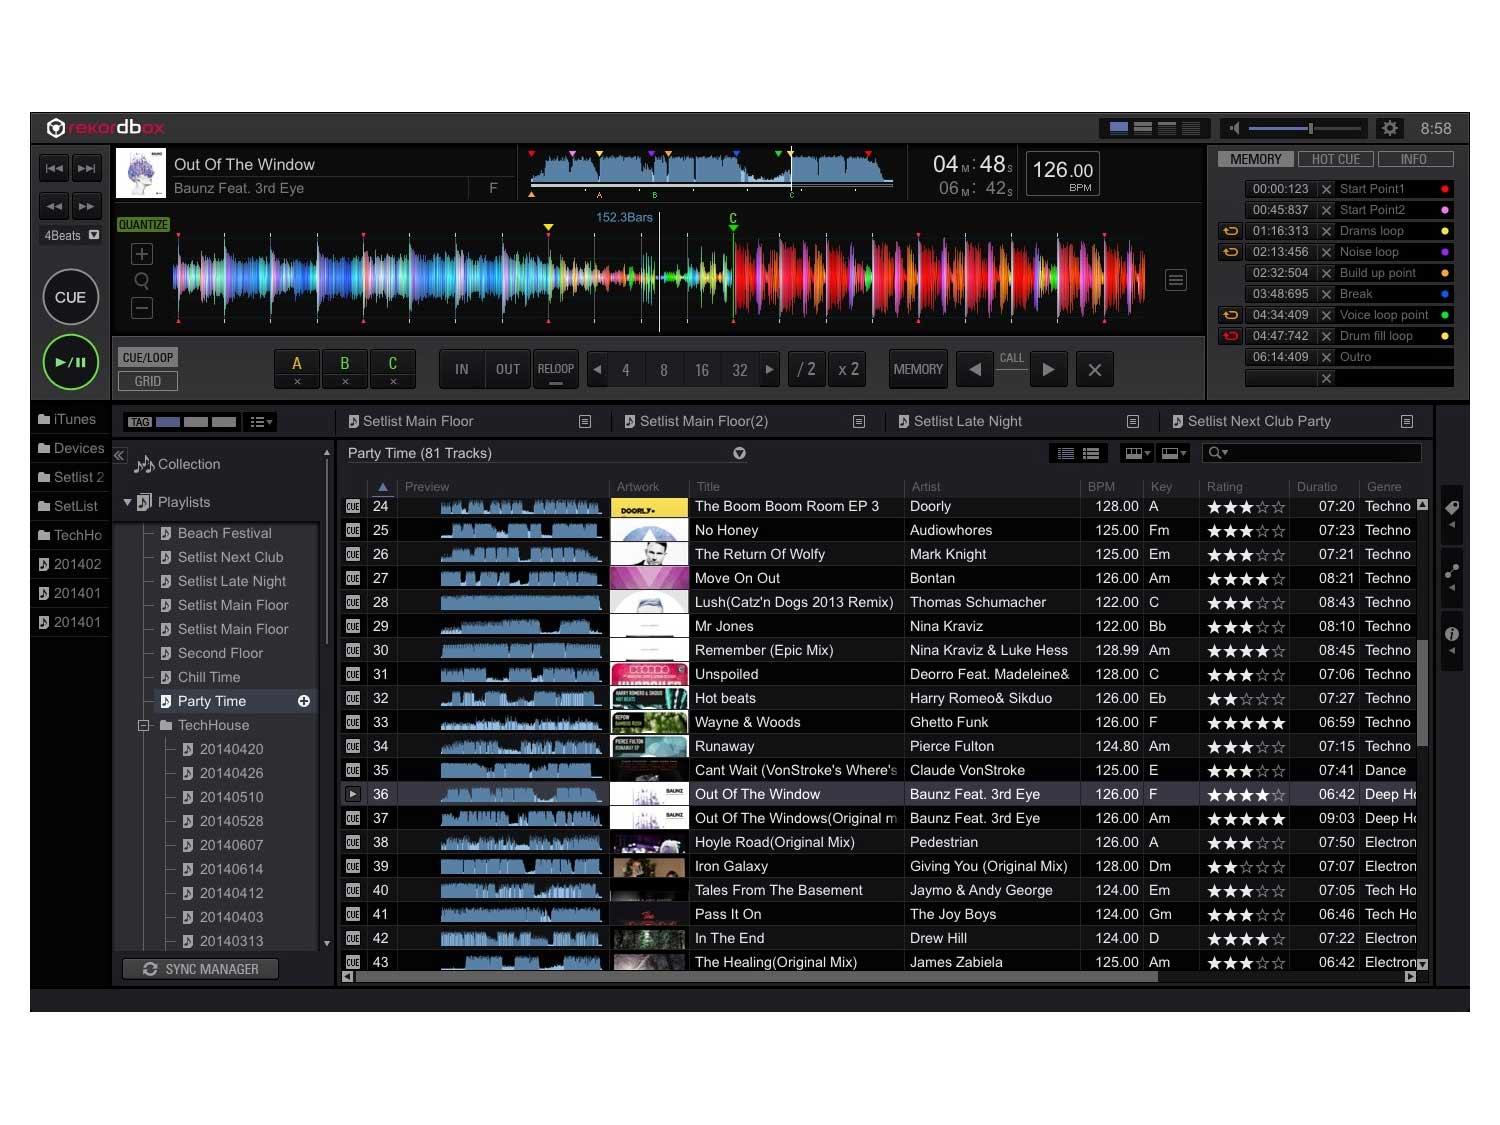Click the round CUE button
The image size is (1500, 1125).
[70, 297]
